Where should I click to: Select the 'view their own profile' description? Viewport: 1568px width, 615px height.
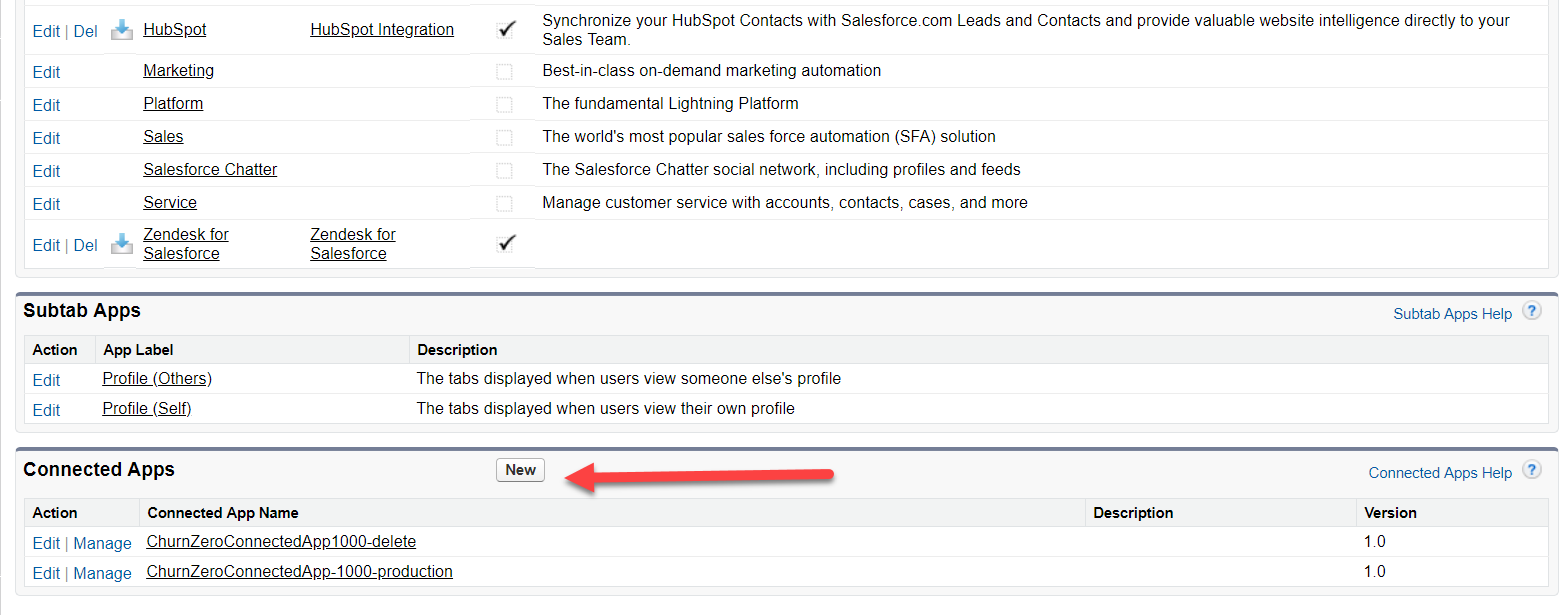point(605,408)
